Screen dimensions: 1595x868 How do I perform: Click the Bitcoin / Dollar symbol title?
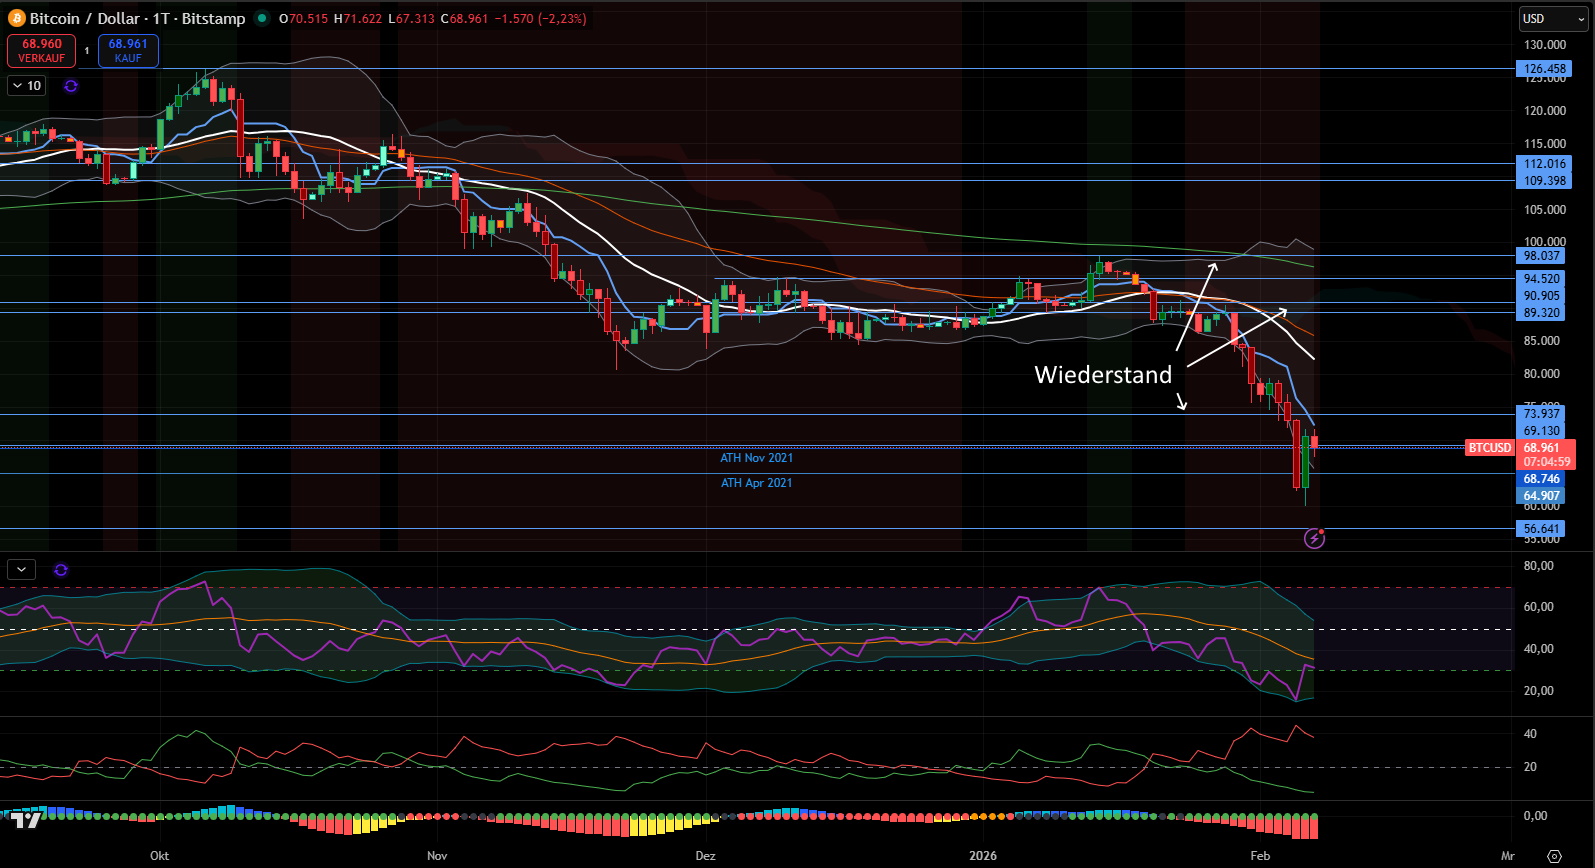[x=137, y=18]
